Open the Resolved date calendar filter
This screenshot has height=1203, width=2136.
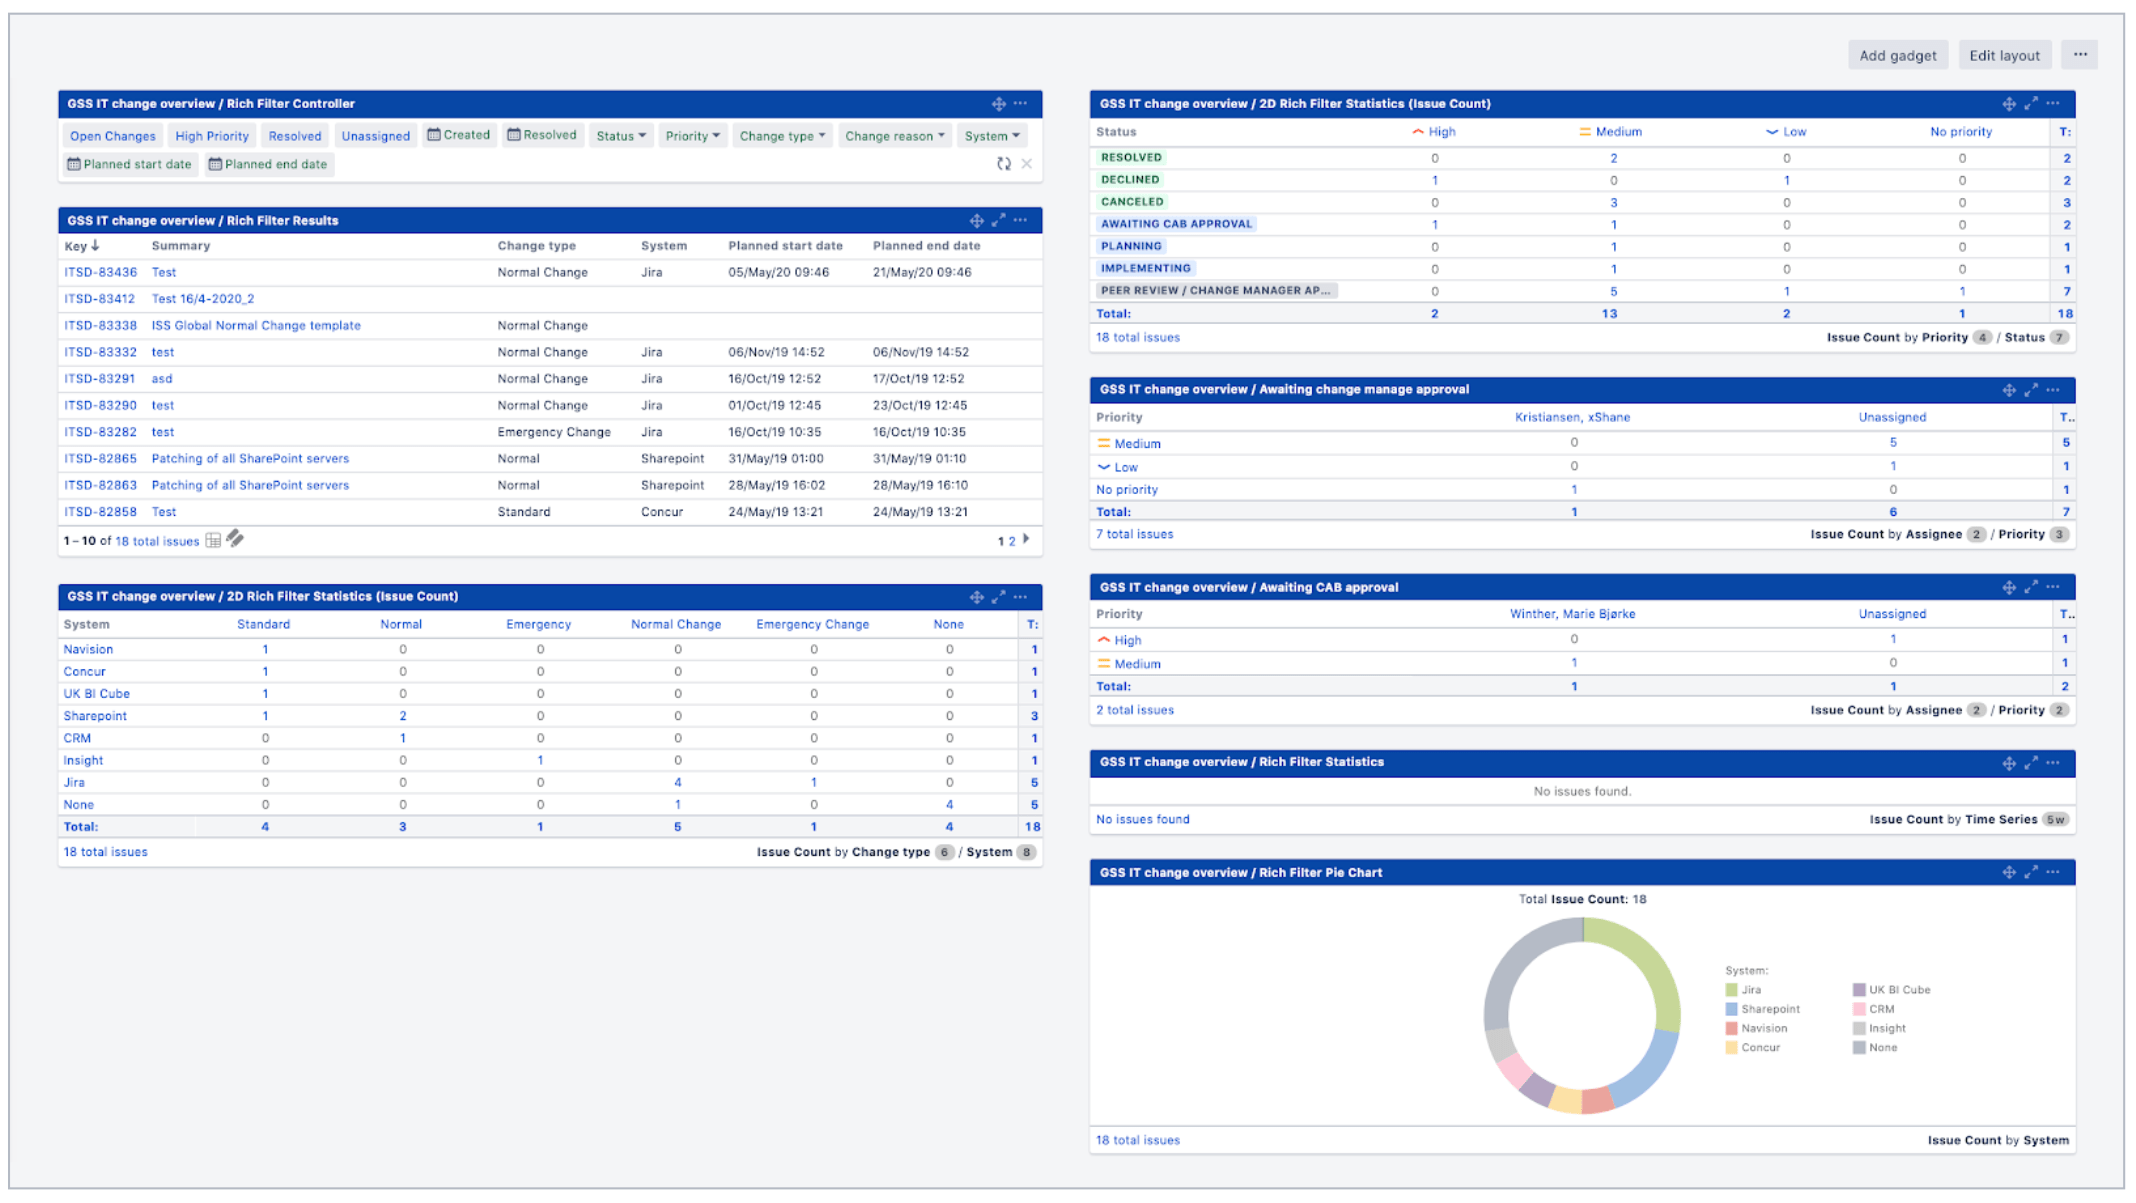[541, 135]
